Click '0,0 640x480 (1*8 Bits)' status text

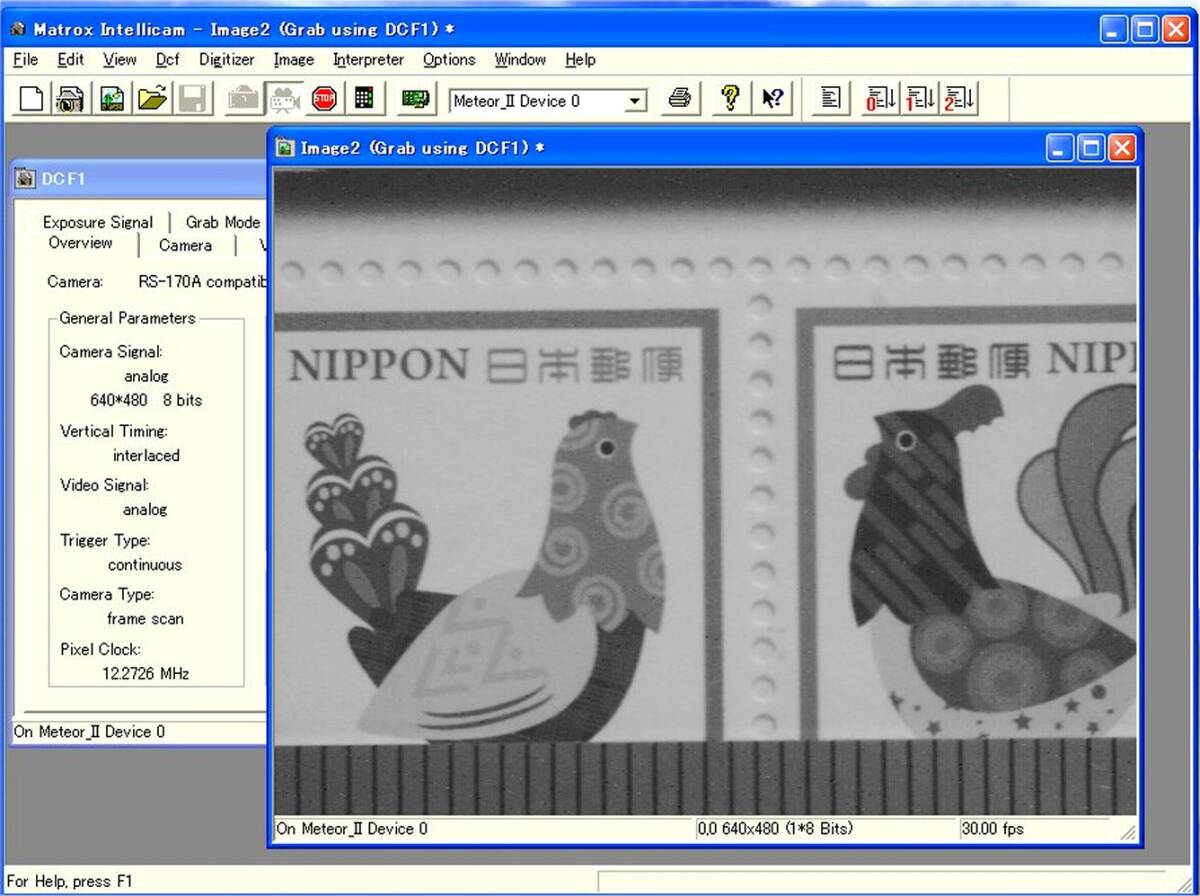pyautogui.click(x=775, y=829)
